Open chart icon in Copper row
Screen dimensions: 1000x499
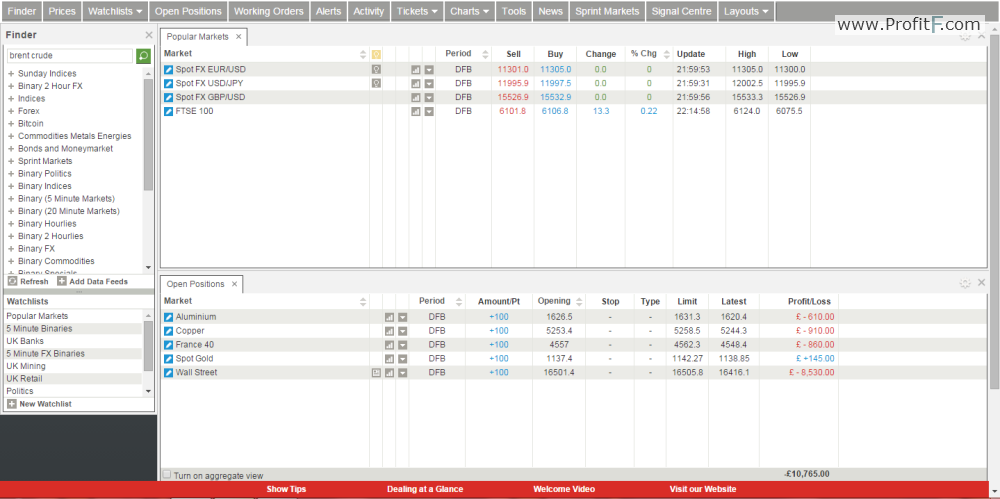pyautogui.click(x=390, y=331)
